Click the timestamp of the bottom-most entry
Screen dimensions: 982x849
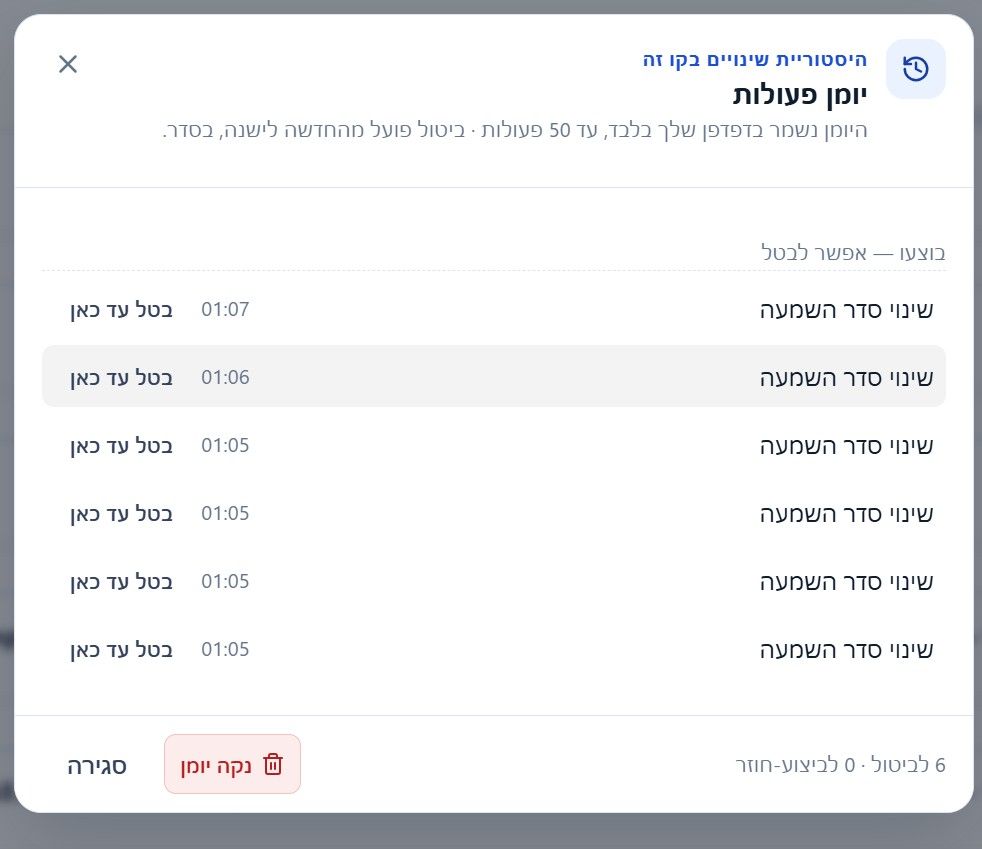point(225,649)
